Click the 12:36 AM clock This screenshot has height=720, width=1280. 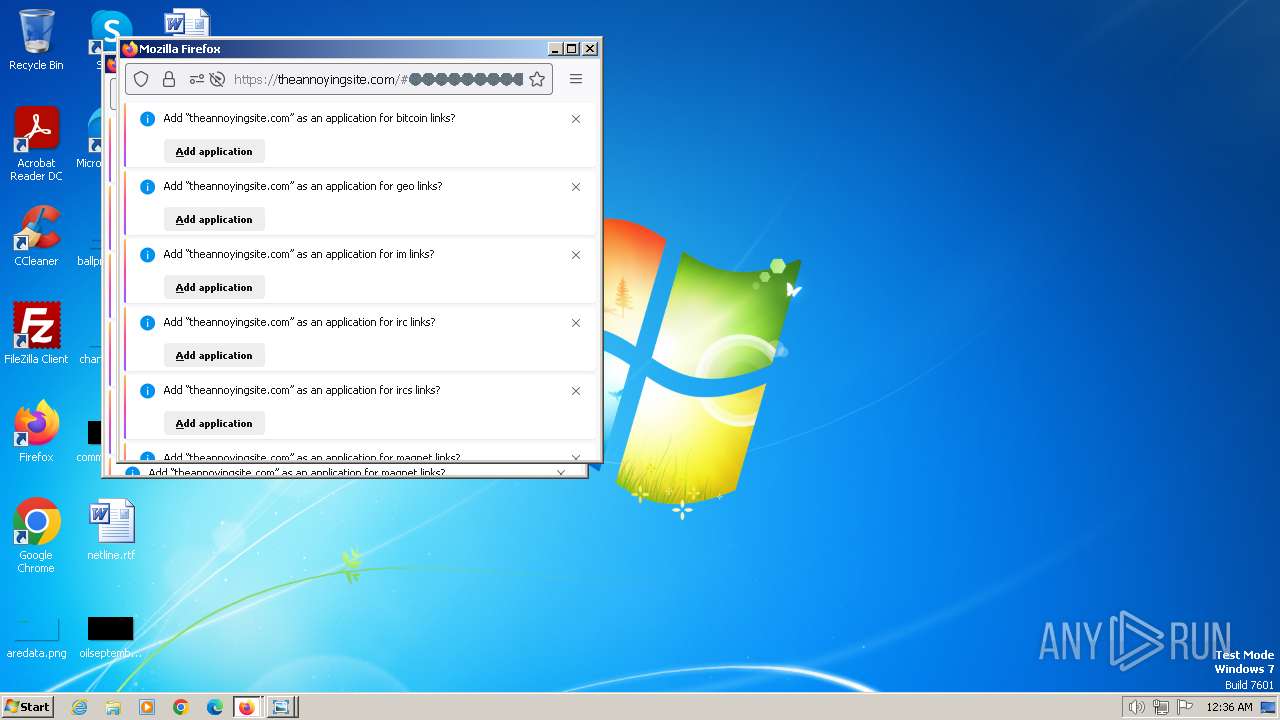point(1229,707)
